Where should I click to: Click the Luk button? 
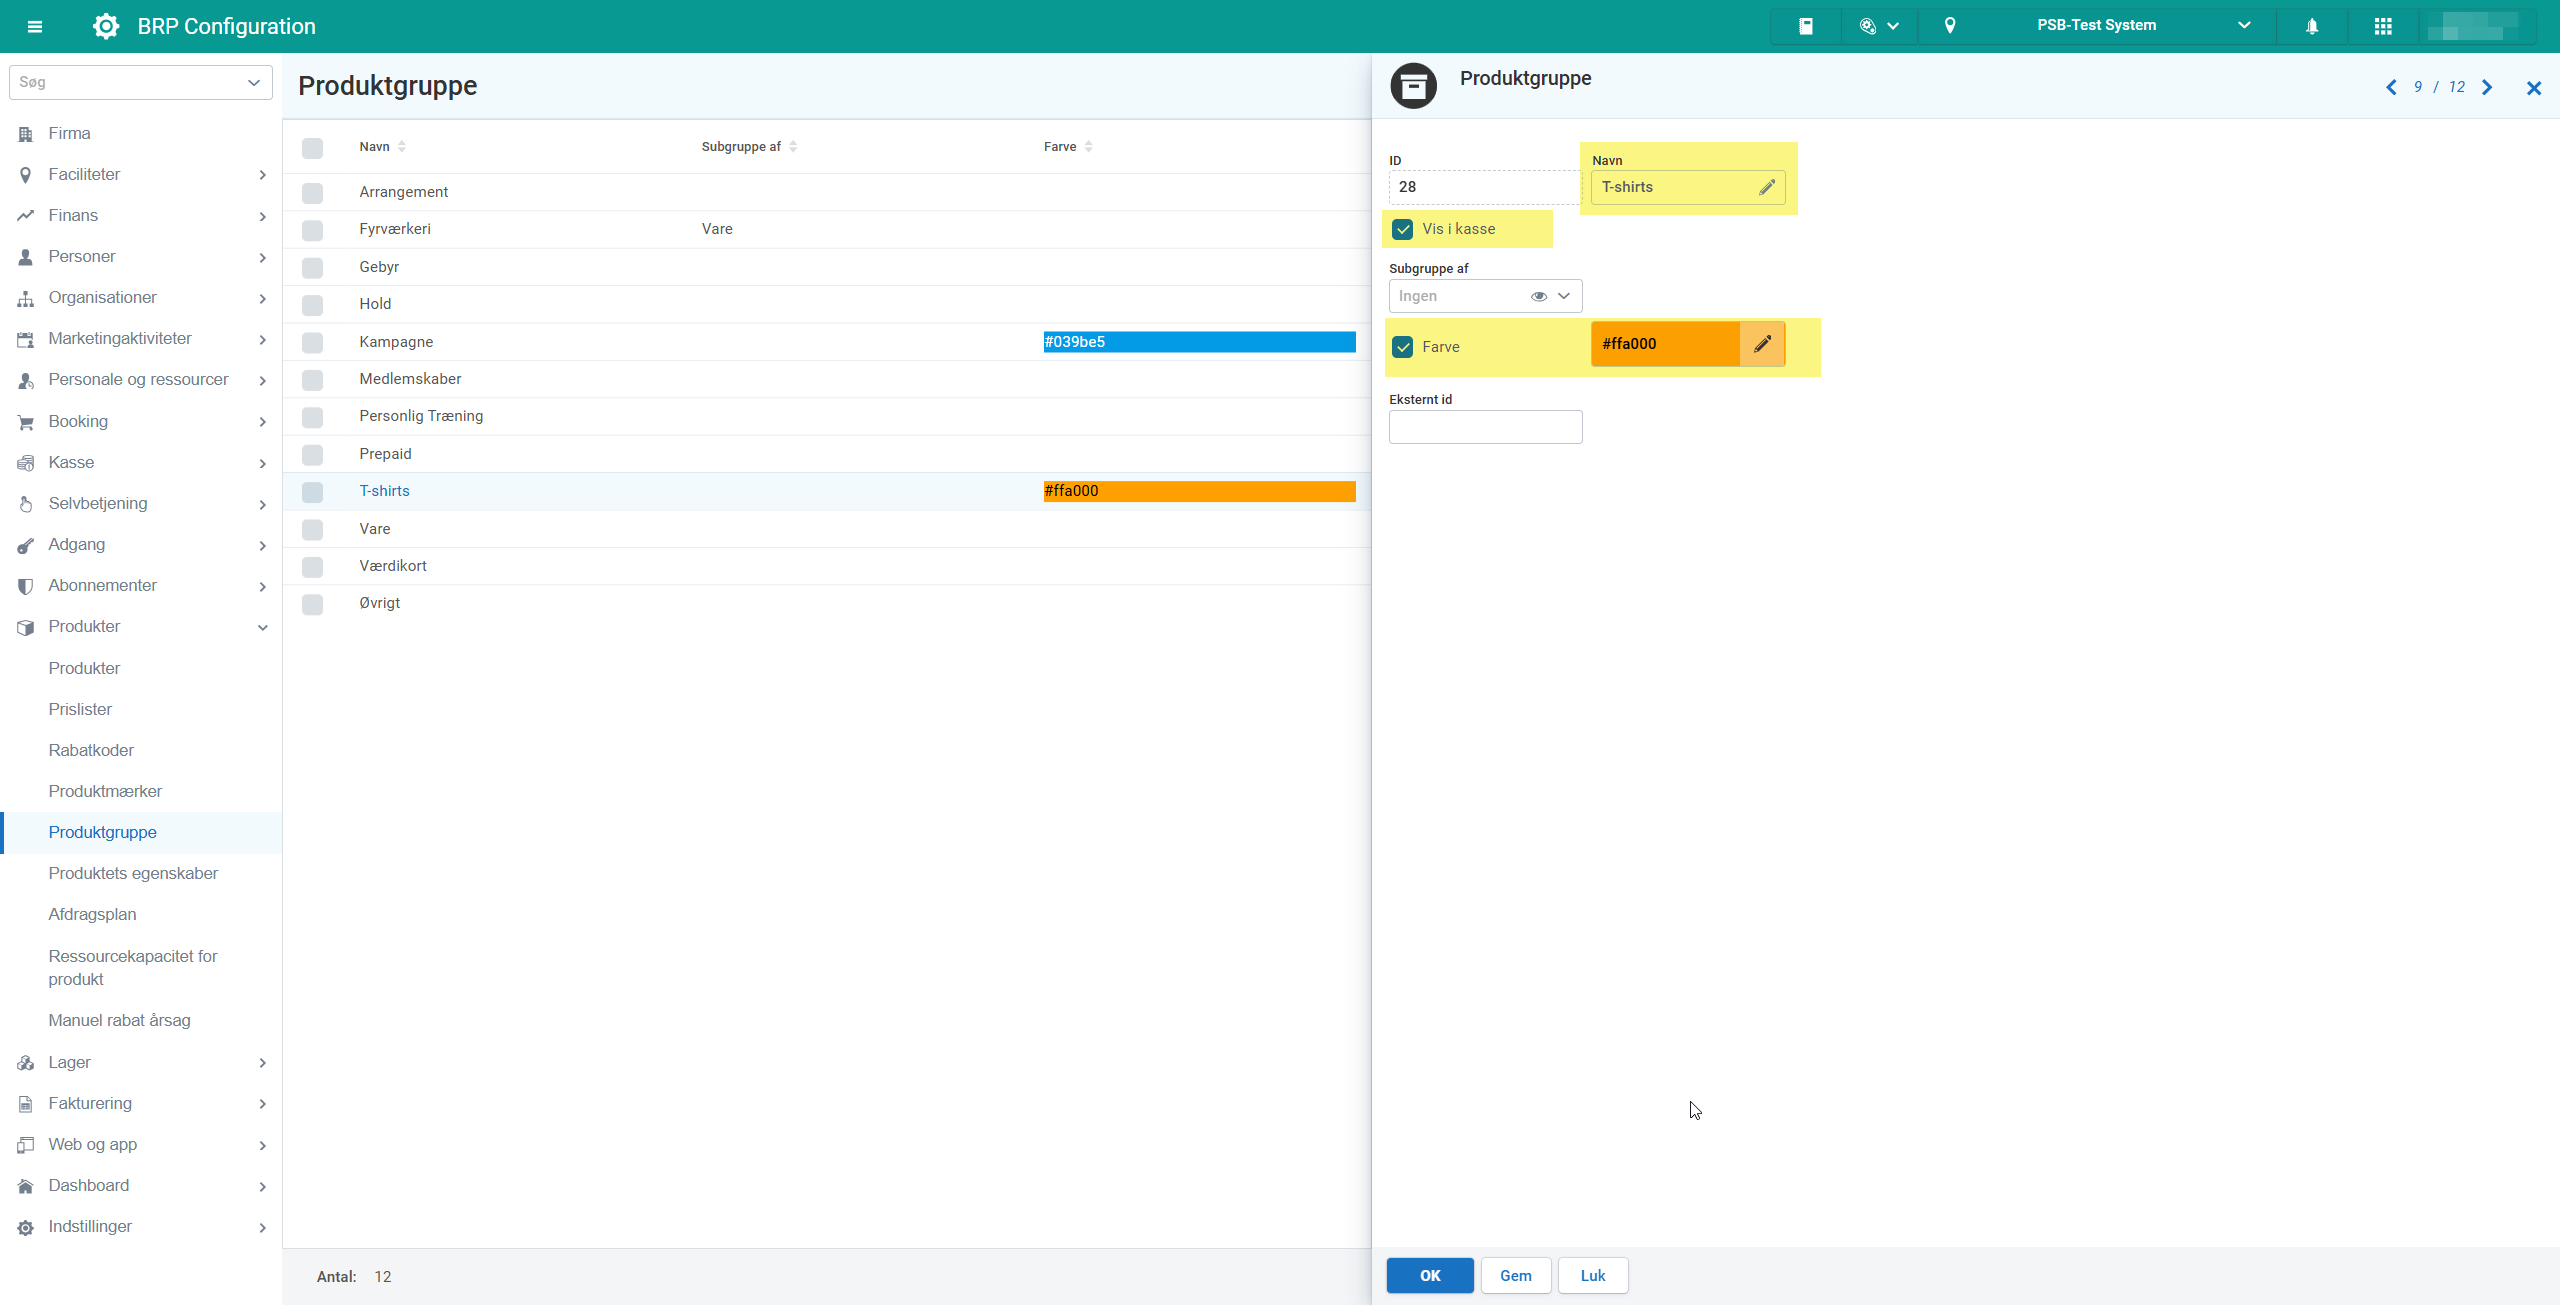coord(1593,1276)
